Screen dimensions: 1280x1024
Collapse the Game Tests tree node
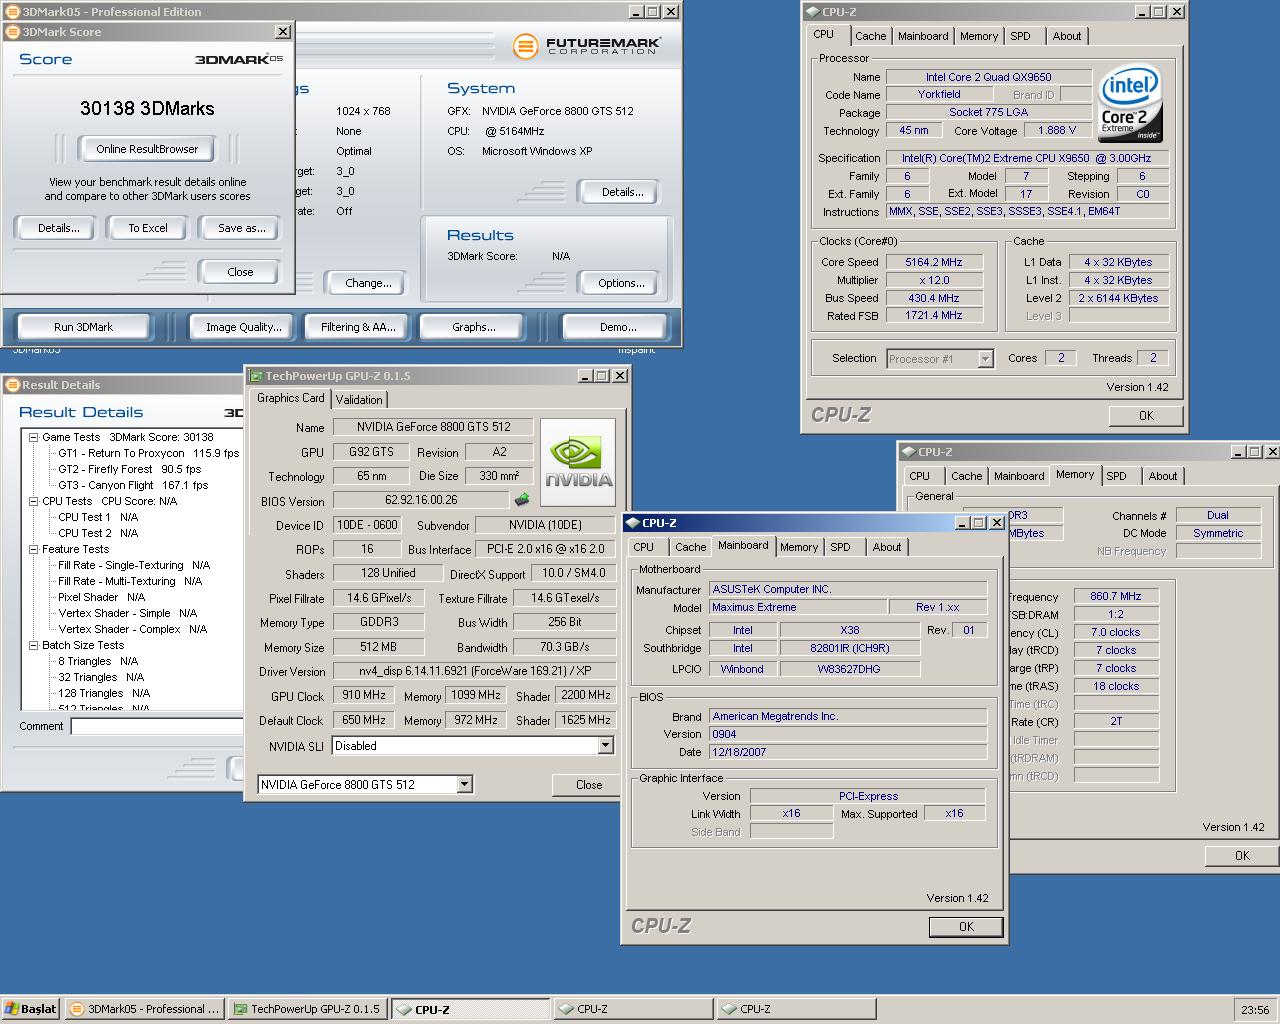click(x=33, y=437)
